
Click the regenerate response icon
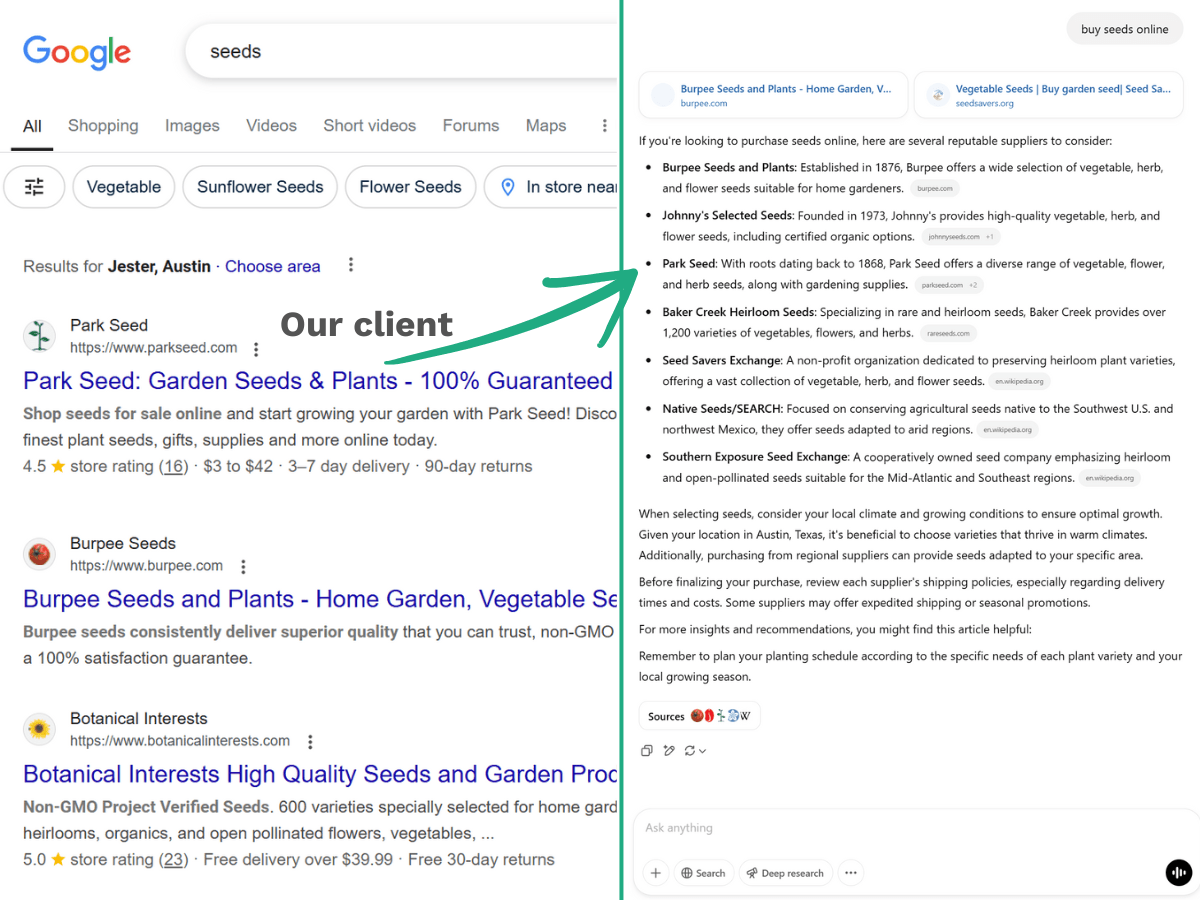[x=690, y=750]
